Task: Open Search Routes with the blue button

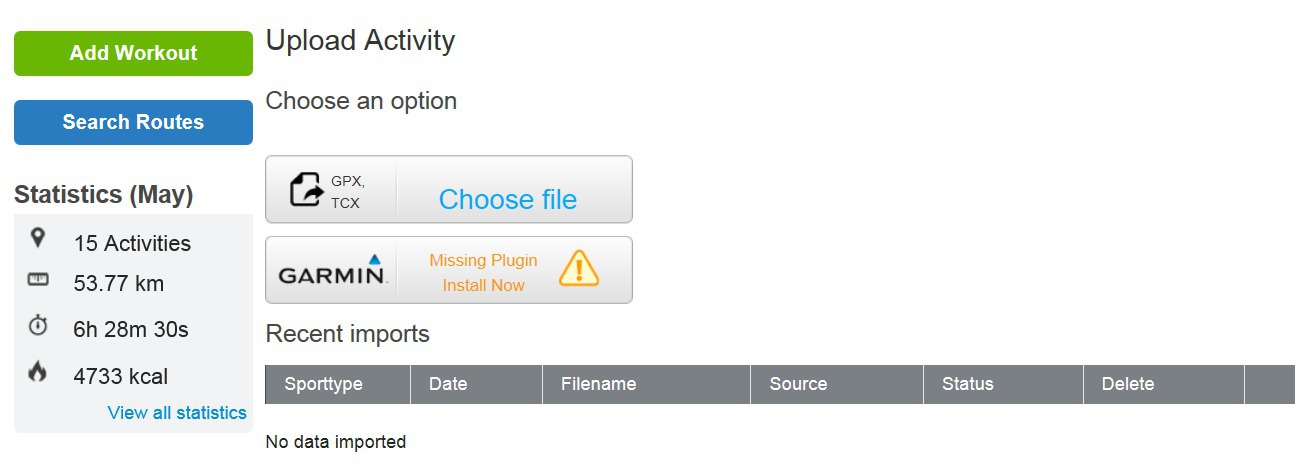Action: click(133, 122)
